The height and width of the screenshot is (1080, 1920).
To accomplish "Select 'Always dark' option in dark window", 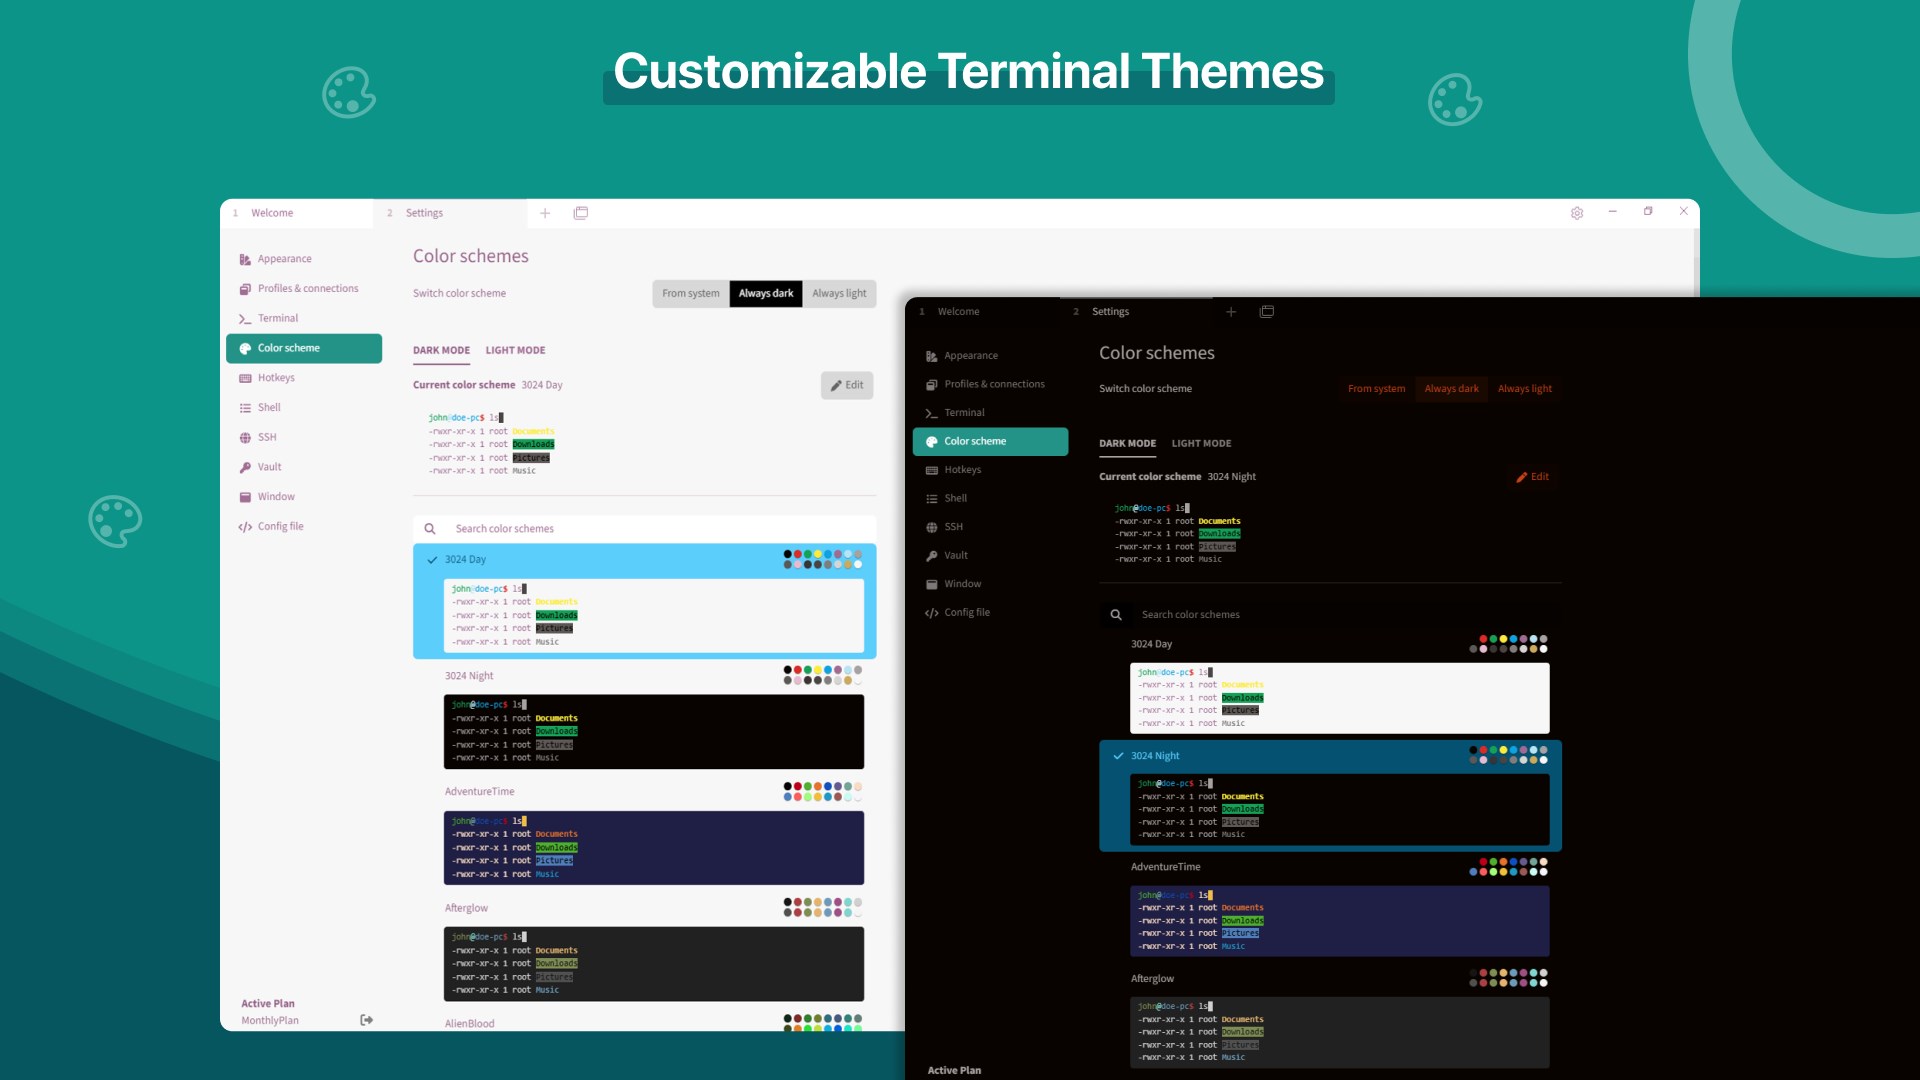I will 1451,389.
